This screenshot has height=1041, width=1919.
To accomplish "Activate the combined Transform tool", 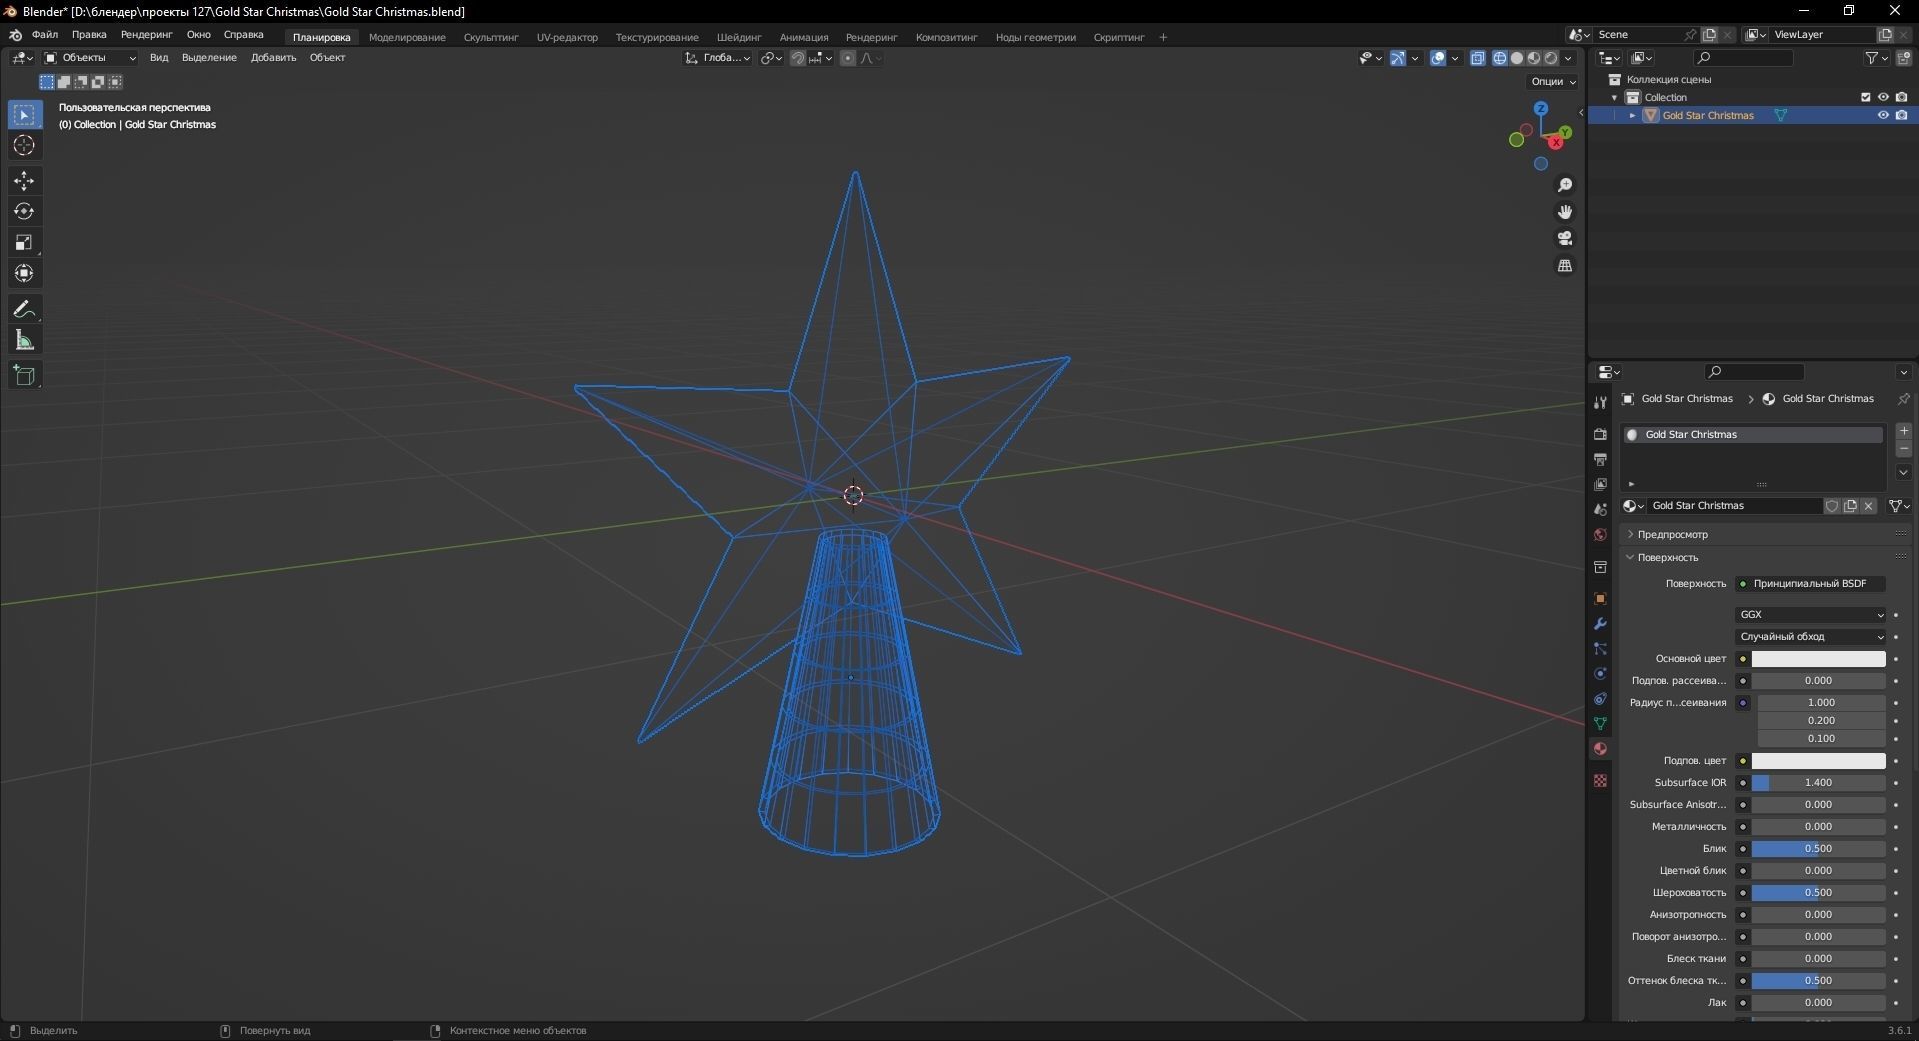I will [24, 274].
